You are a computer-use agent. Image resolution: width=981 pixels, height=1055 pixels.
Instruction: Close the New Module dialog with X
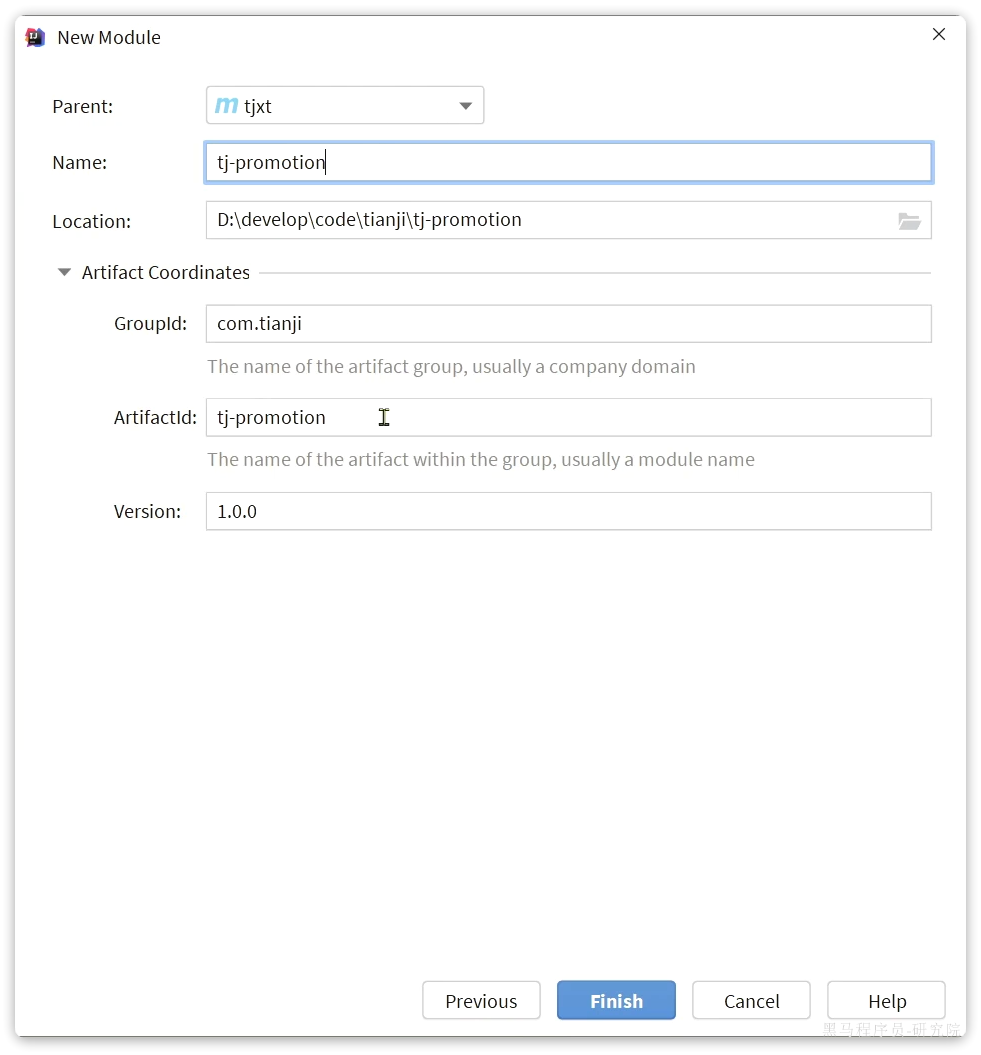point(939,34)
